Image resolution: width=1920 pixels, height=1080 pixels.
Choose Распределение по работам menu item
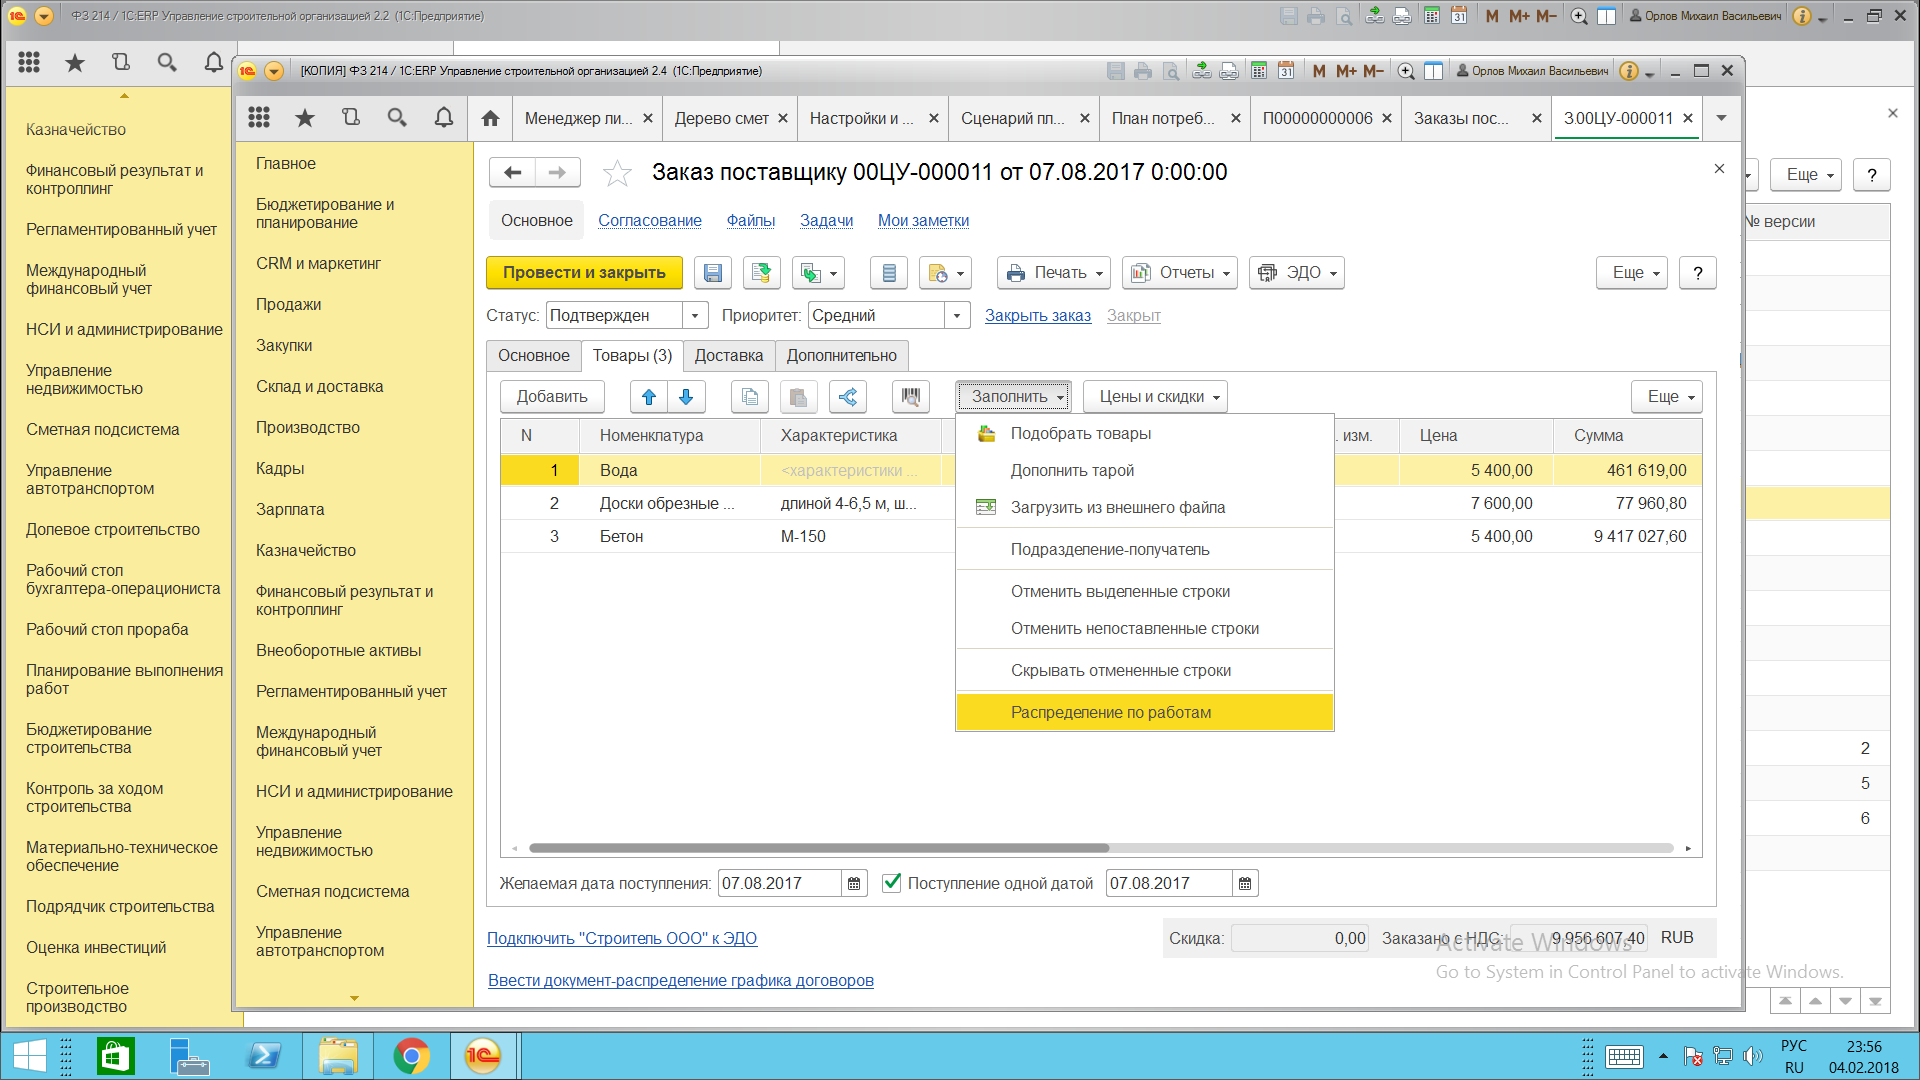point(1145,712)
